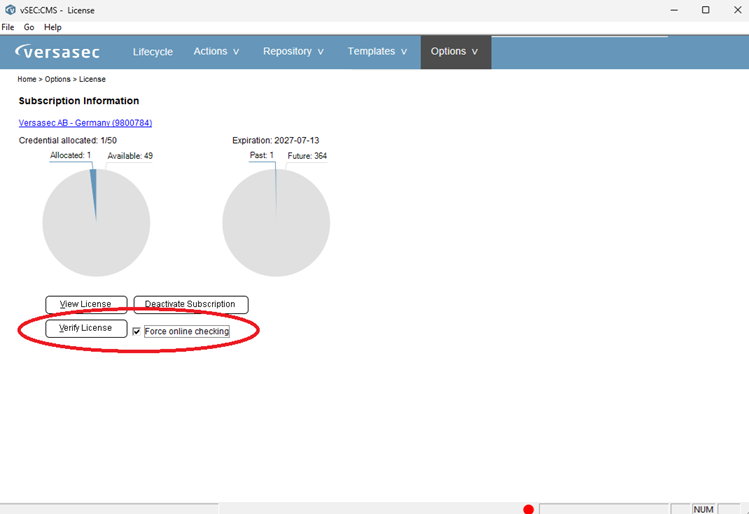
Task: Minimize the vSEC:CMS window
Action: pos(674,10)
